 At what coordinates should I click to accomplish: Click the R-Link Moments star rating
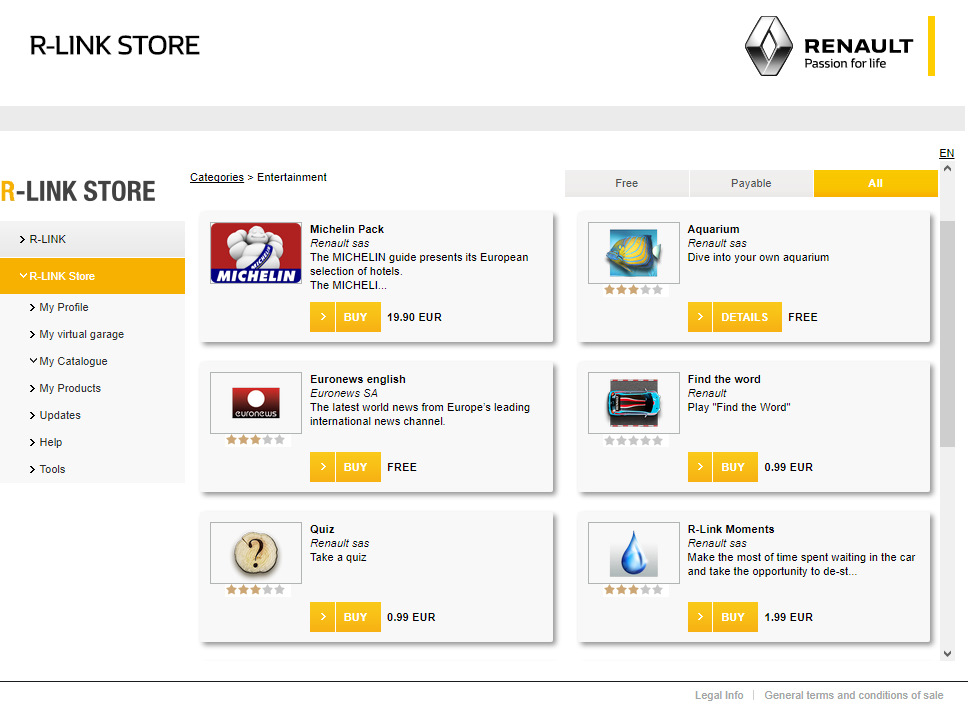coord(634,589)
